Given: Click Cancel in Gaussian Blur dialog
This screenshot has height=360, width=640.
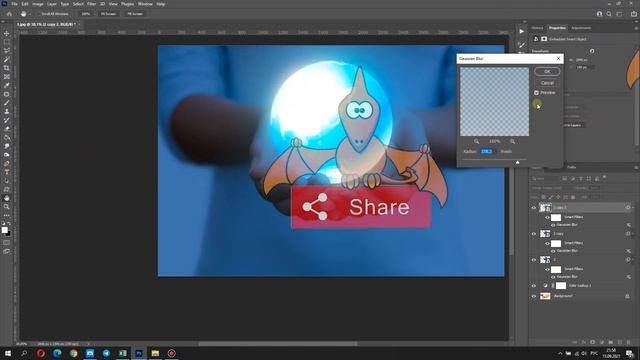Looking at the screenshot, I should pos(547,83).
